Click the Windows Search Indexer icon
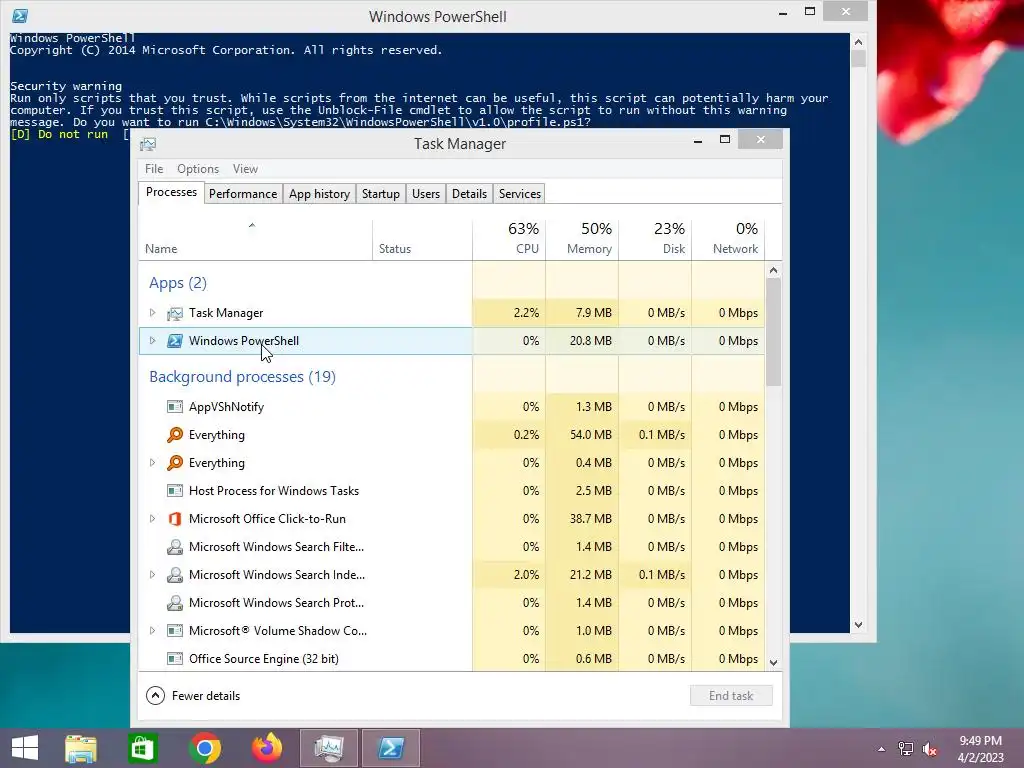The image size is (1024, 768). [174, 575]
